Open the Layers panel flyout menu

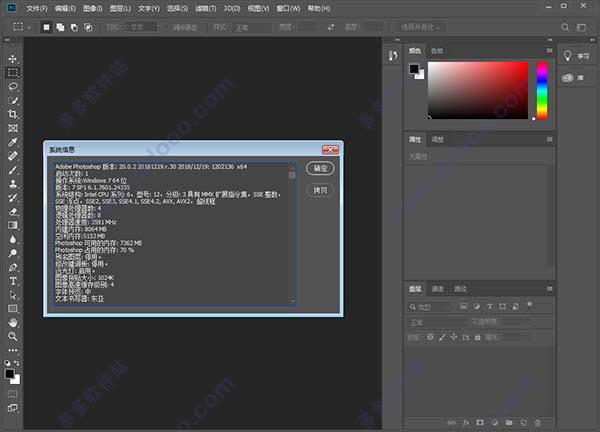tap(549, 289)
